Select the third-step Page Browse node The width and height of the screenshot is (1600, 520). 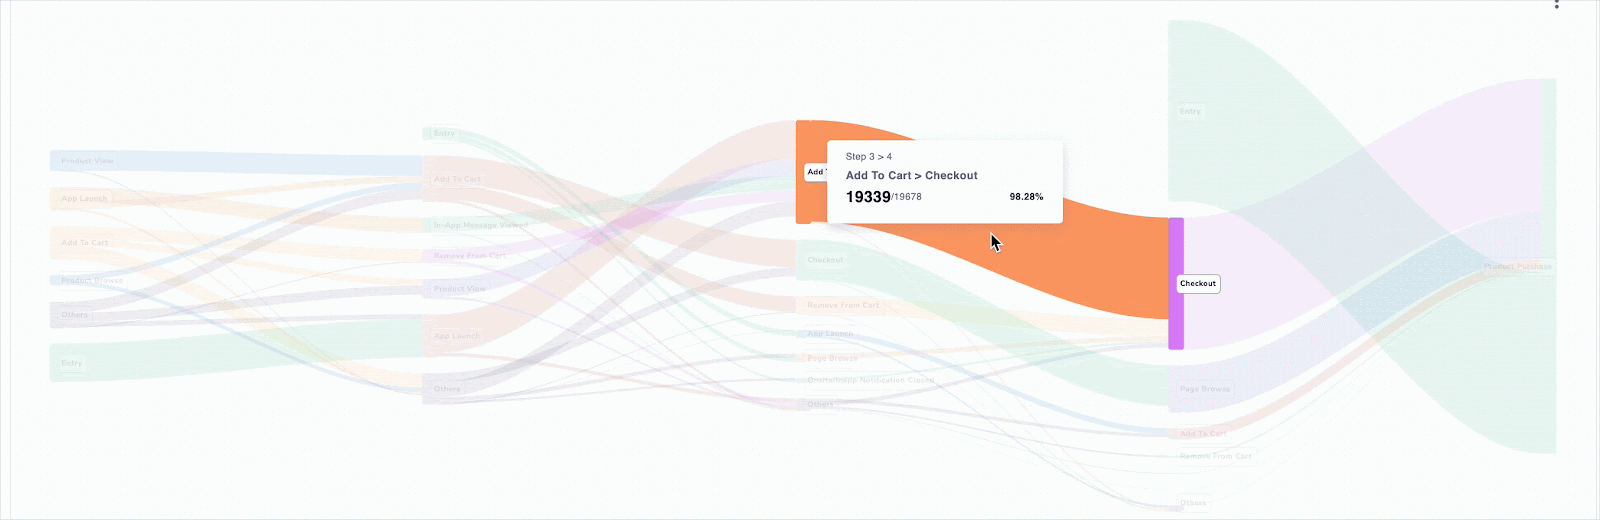point(832,358)
